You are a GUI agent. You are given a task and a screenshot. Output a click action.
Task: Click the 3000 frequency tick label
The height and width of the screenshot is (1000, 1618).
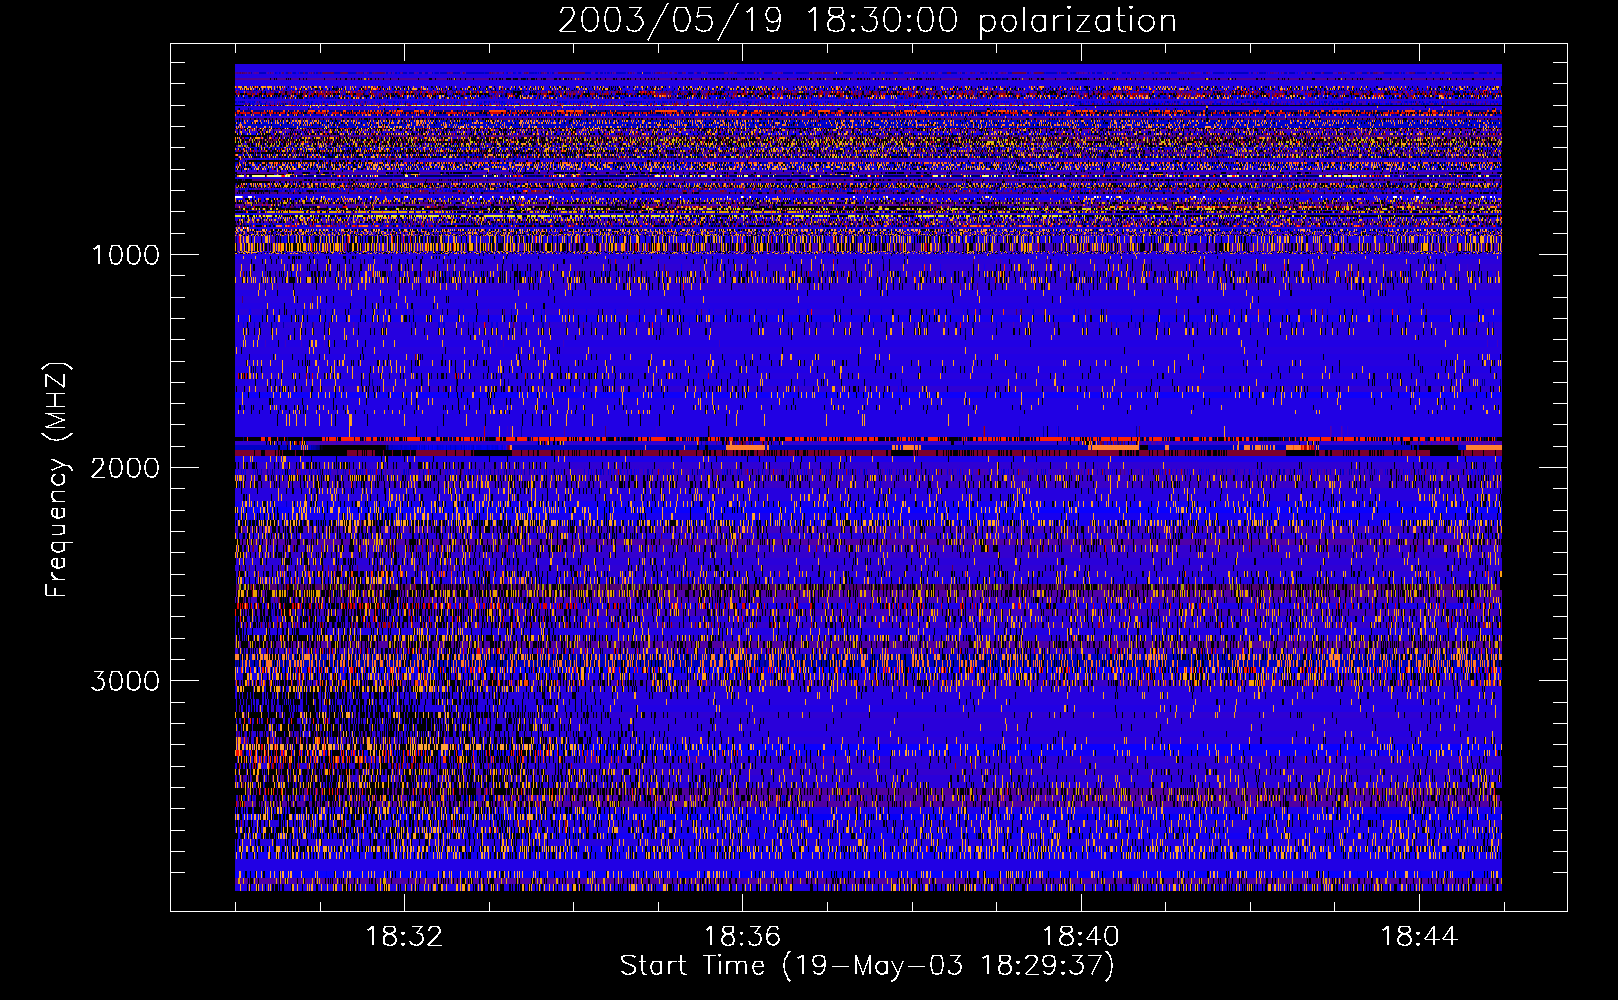tap(125, 681)
